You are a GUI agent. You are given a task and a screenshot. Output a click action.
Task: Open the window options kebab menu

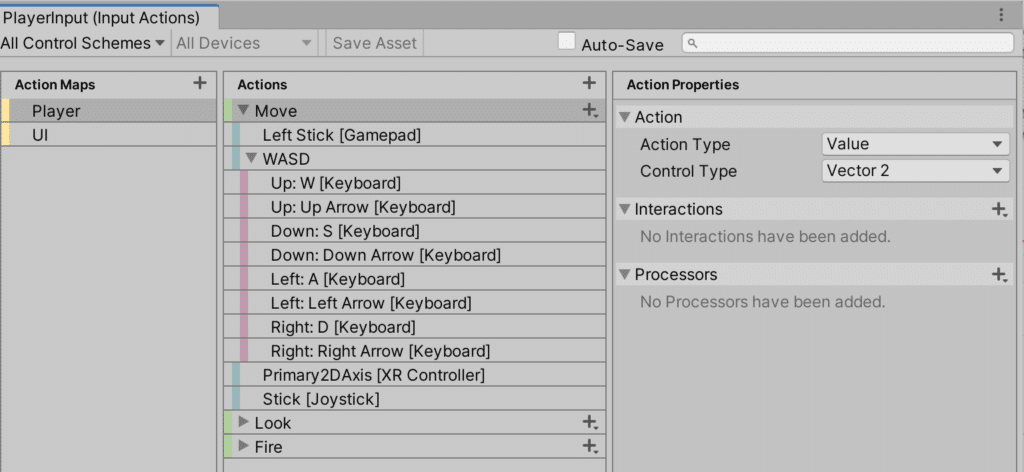(x=1001, y=15)
